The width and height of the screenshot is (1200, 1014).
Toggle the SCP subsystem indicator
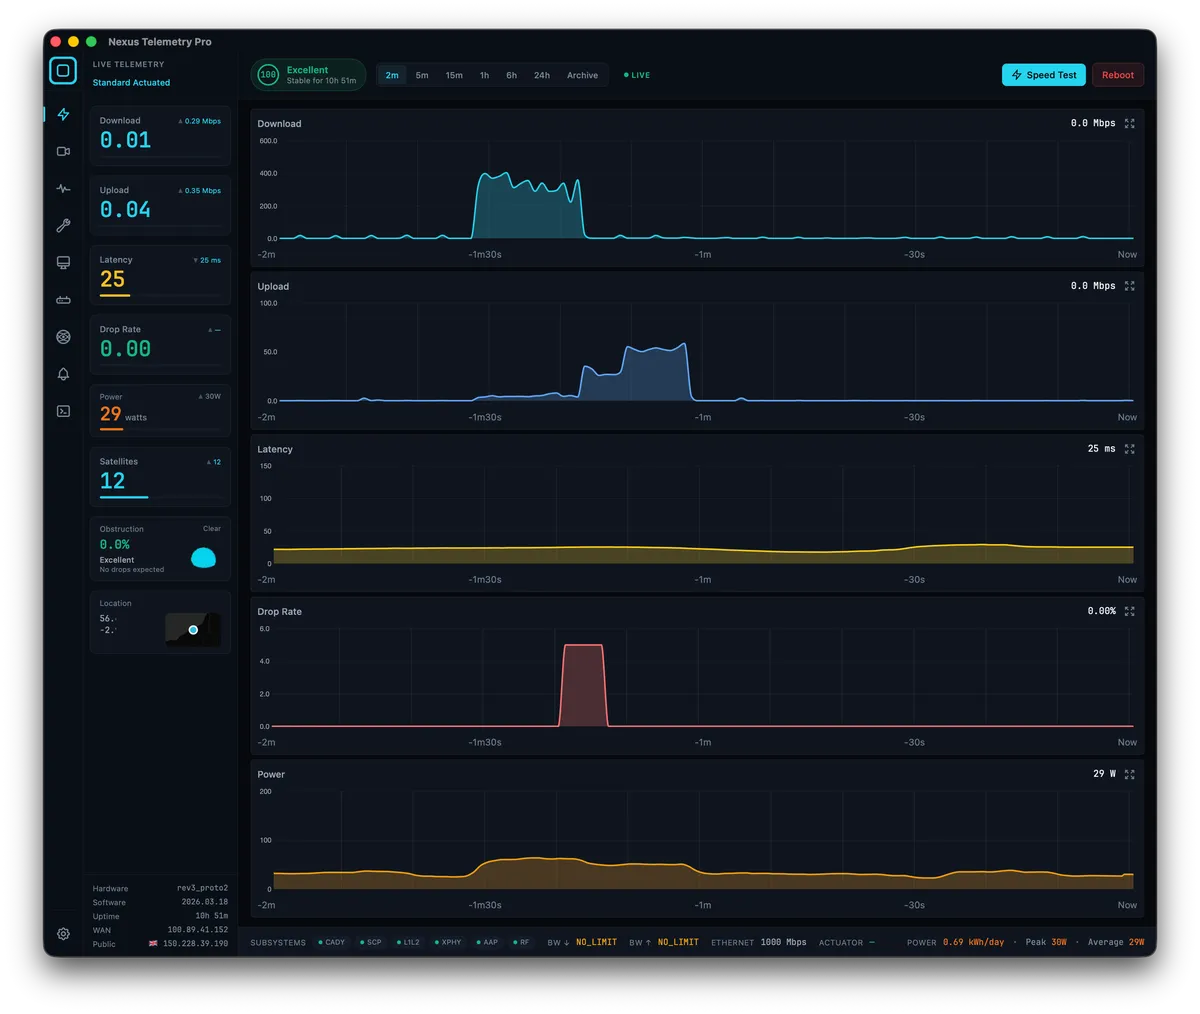click(369, 942)
